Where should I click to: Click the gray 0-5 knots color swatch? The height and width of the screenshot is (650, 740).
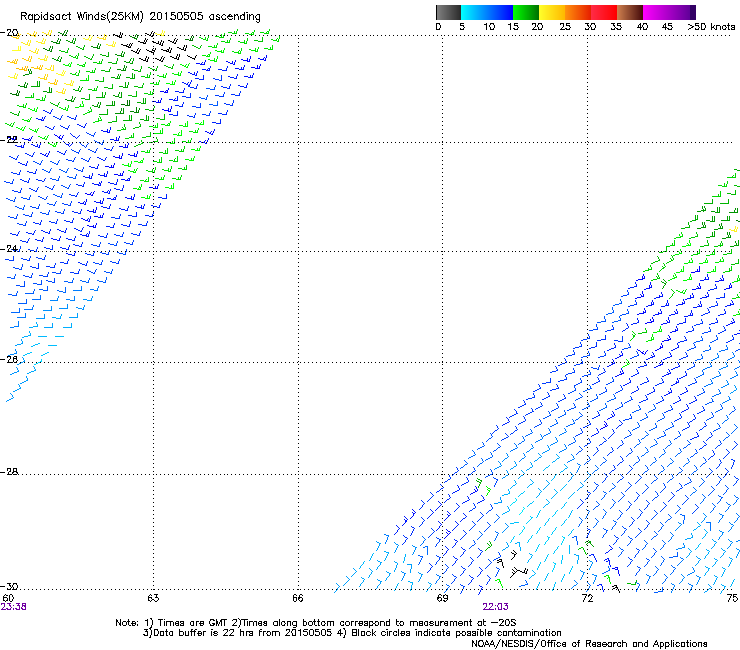[x=448, y=12]
